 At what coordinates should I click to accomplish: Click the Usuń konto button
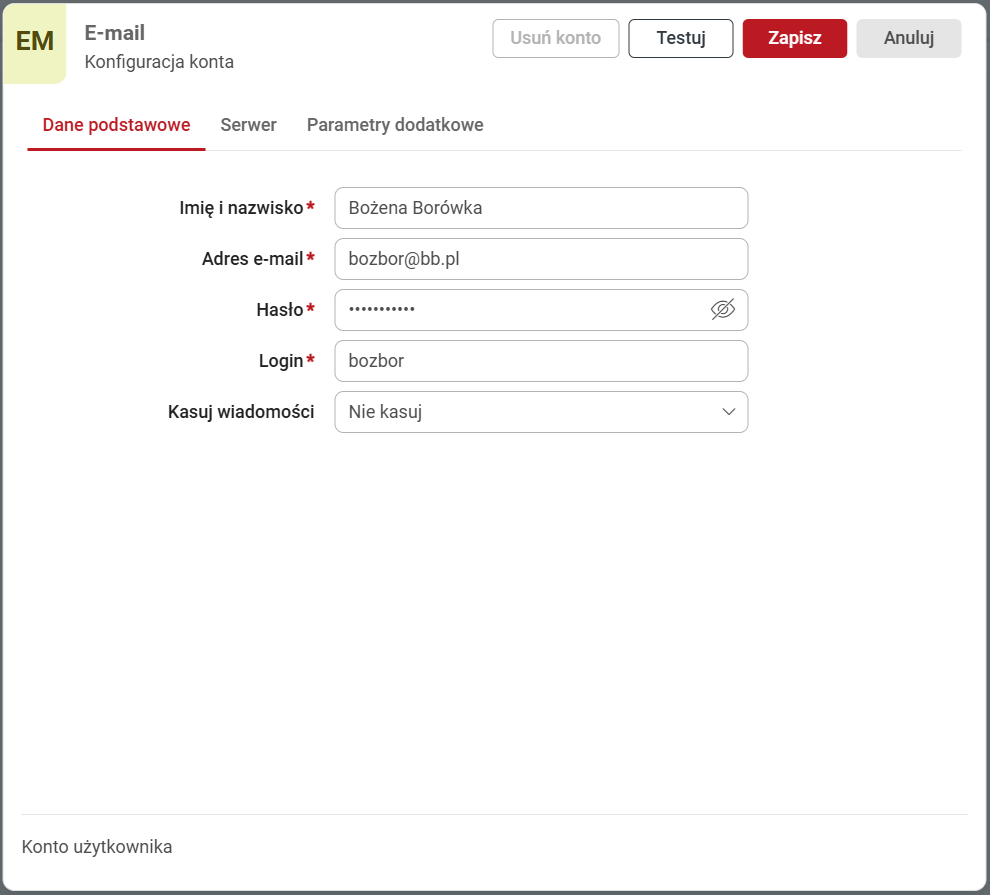coord(555,39)
